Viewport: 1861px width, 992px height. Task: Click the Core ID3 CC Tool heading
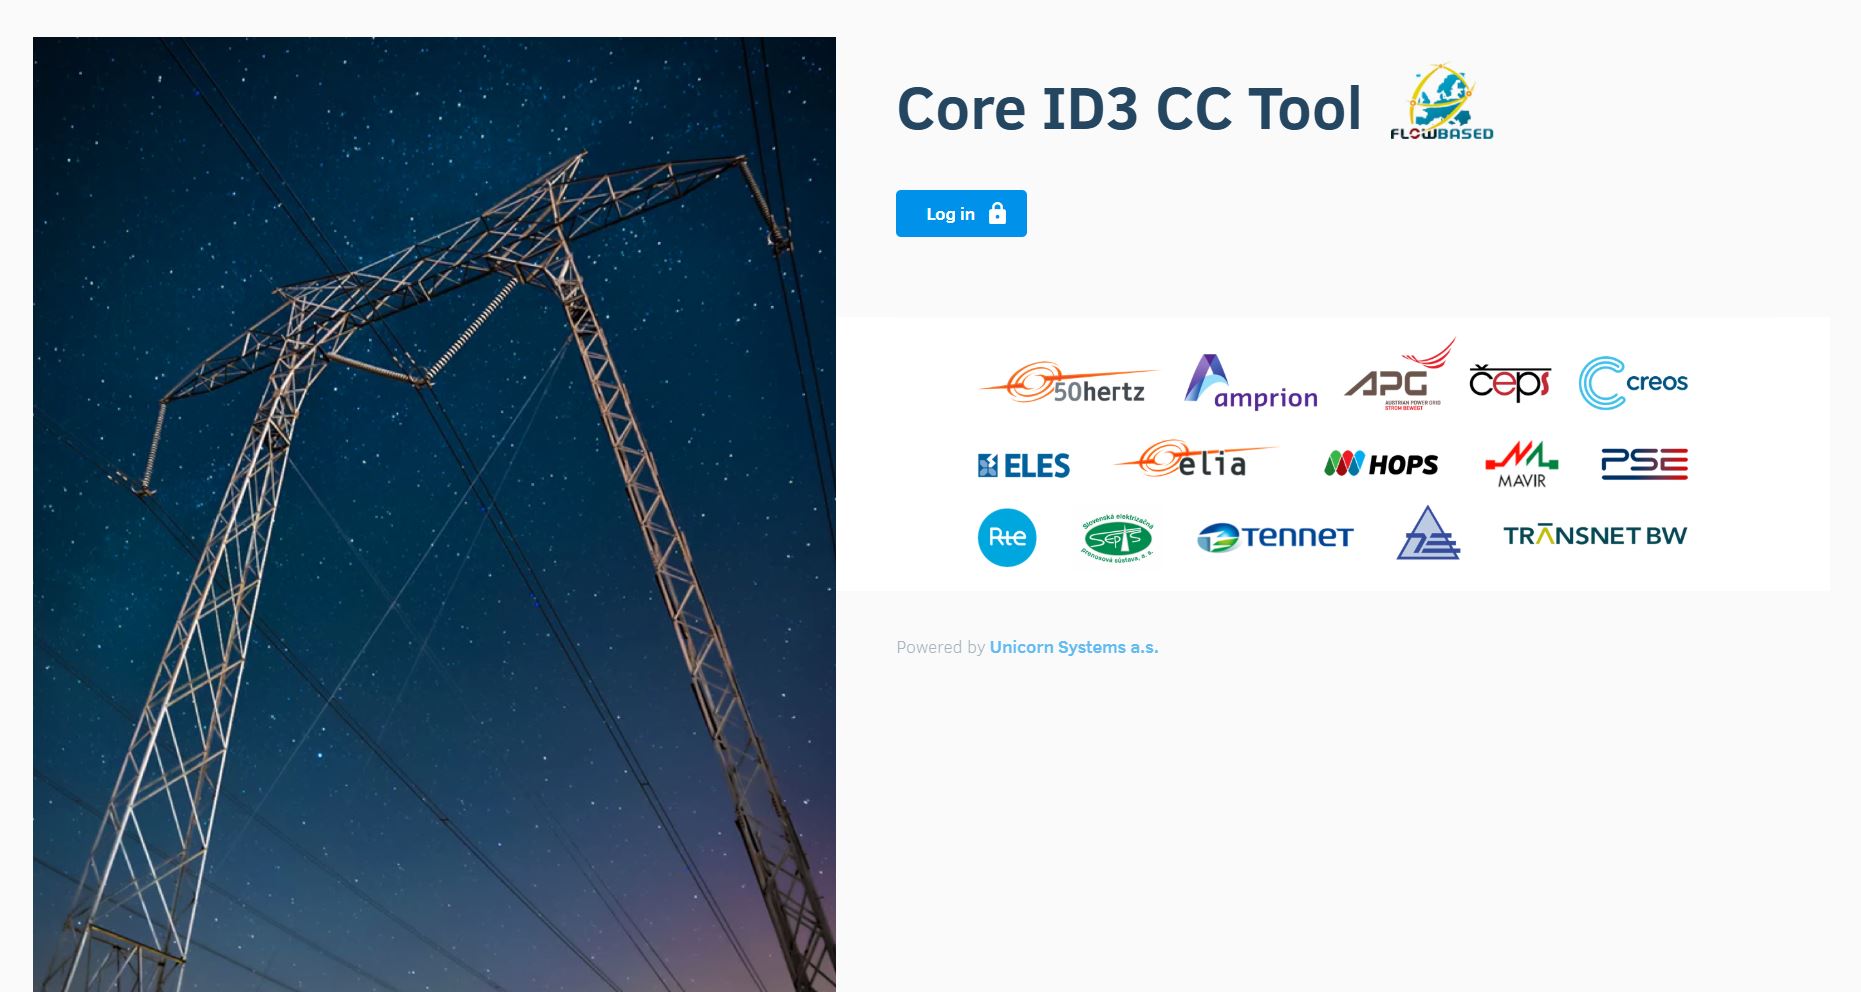(x=1129, y=108)
